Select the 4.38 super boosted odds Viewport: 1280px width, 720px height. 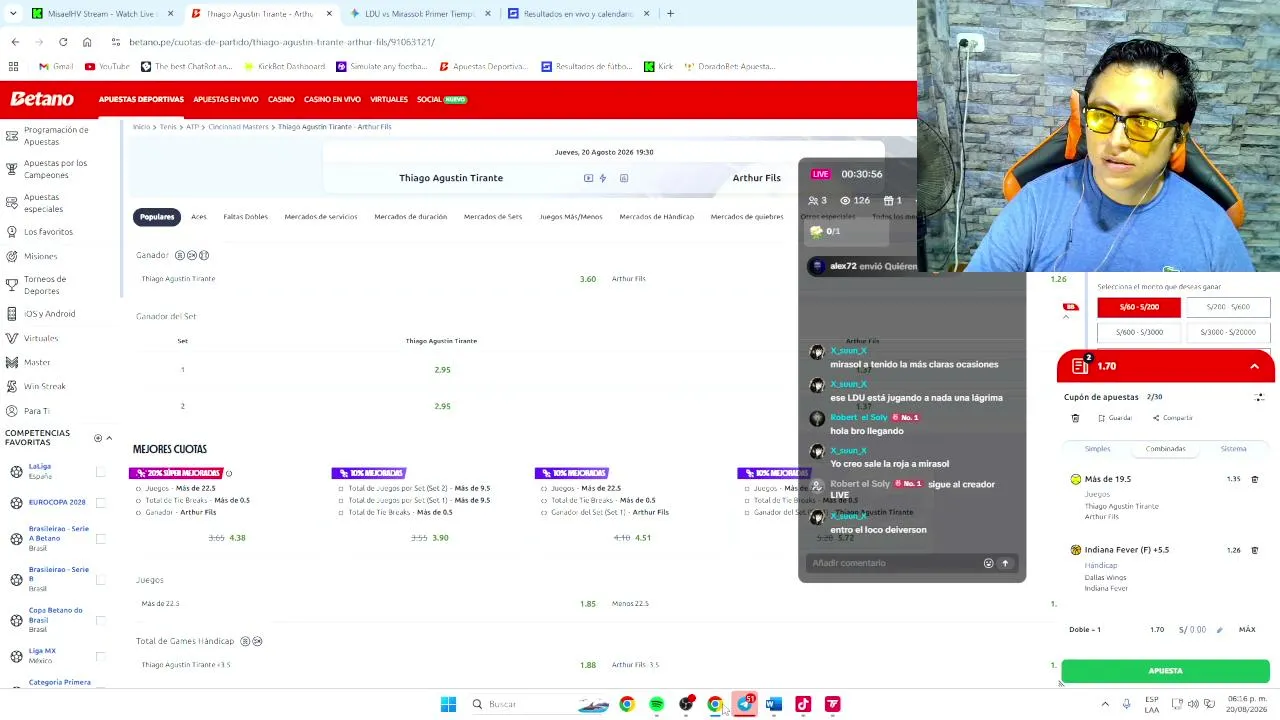pyautogui.click(x=237, y=538)
